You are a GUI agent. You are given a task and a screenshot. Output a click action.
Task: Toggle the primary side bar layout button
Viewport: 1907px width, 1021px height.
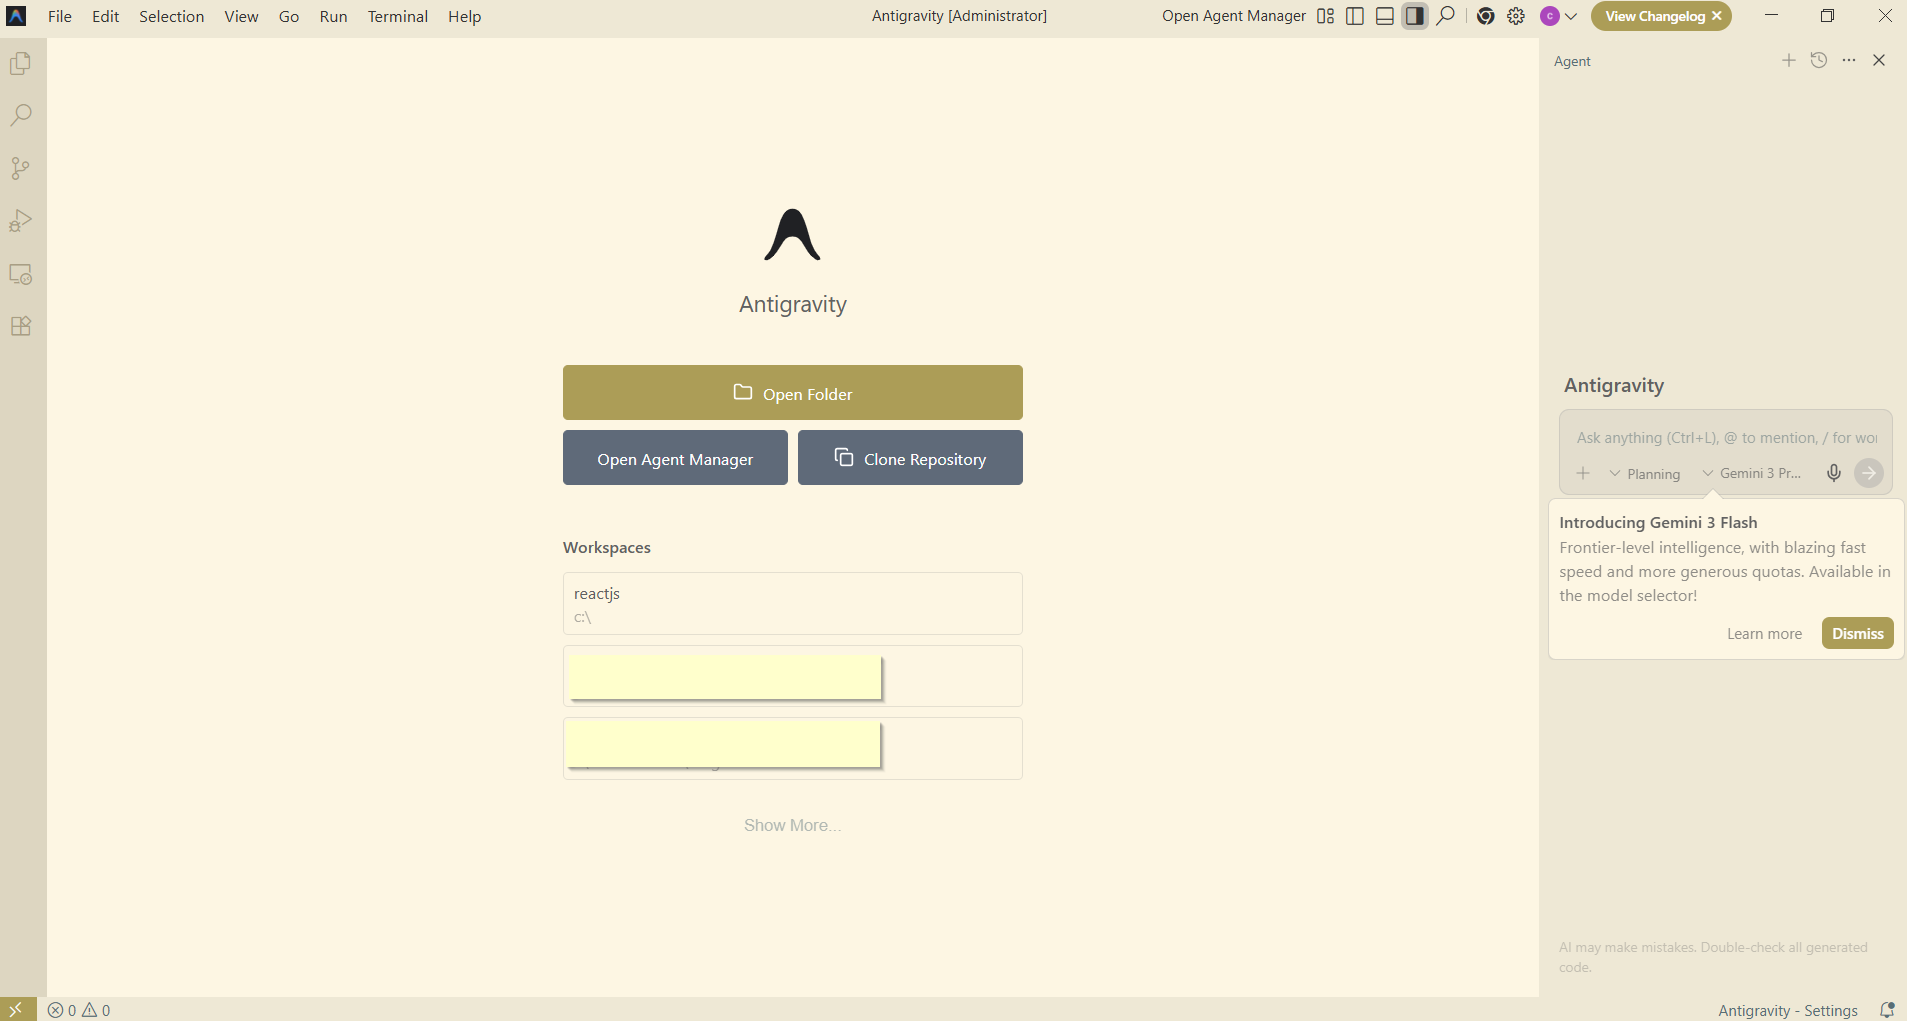(x=1355, y=16)
